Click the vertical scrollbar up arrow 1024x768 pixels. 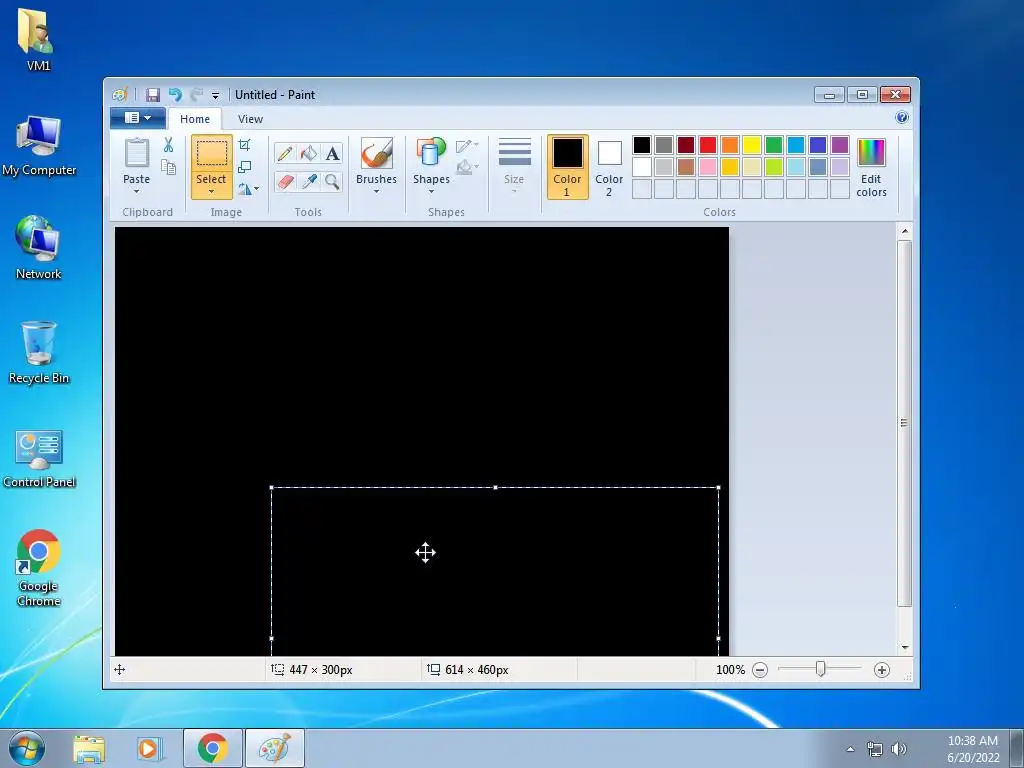pyautogui.click(x=904, y=231)
